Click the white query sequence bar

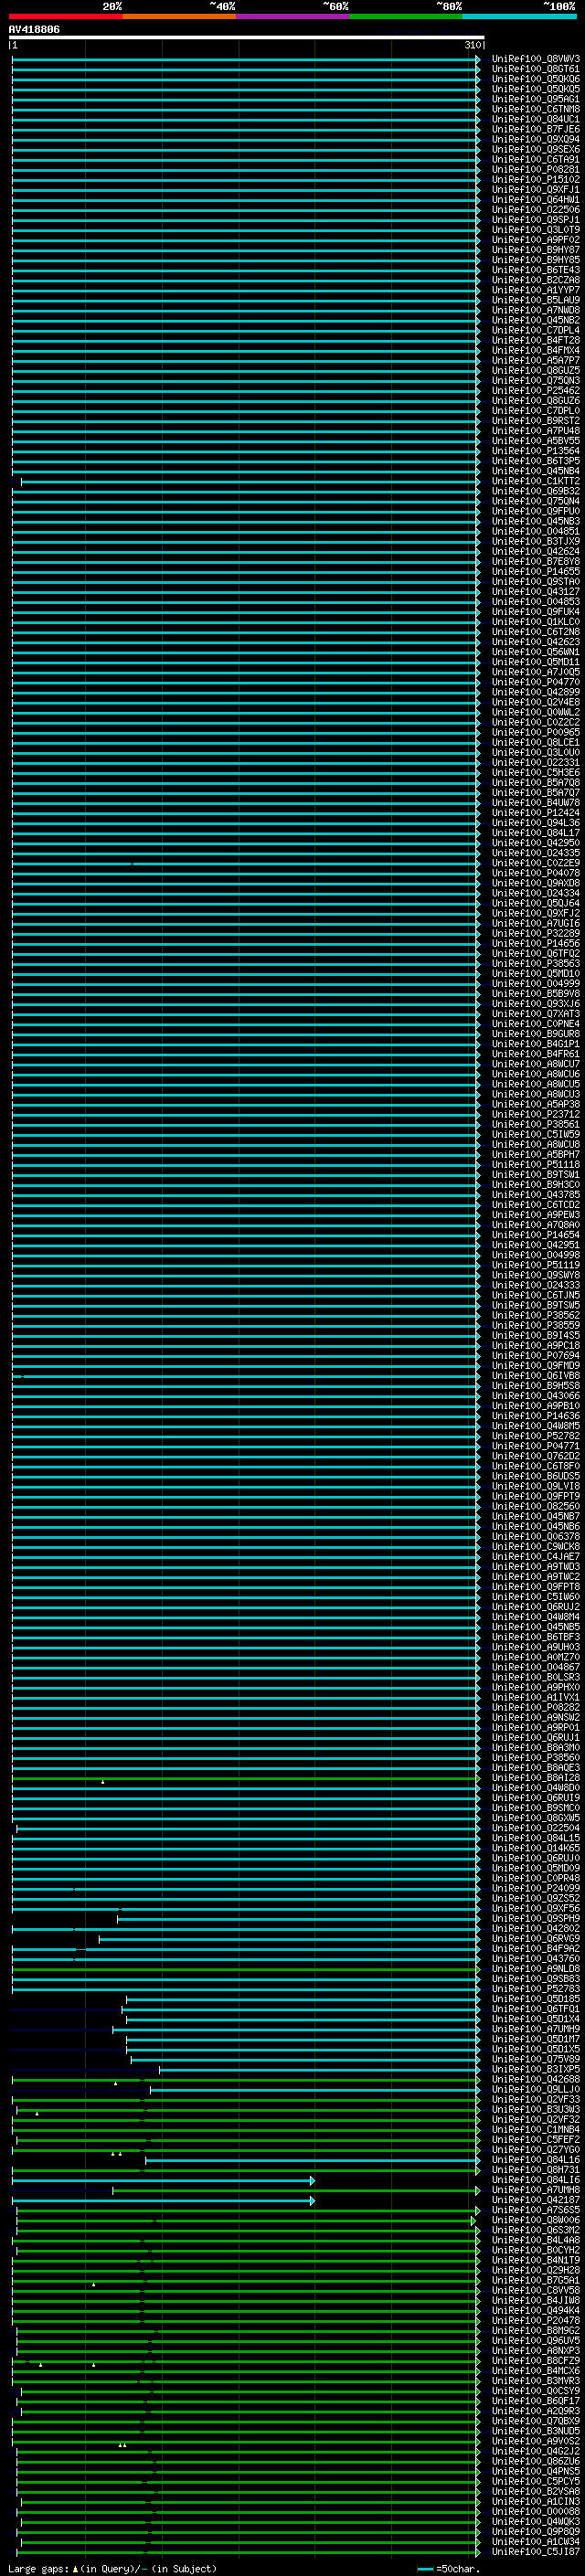tap(246, 38)
